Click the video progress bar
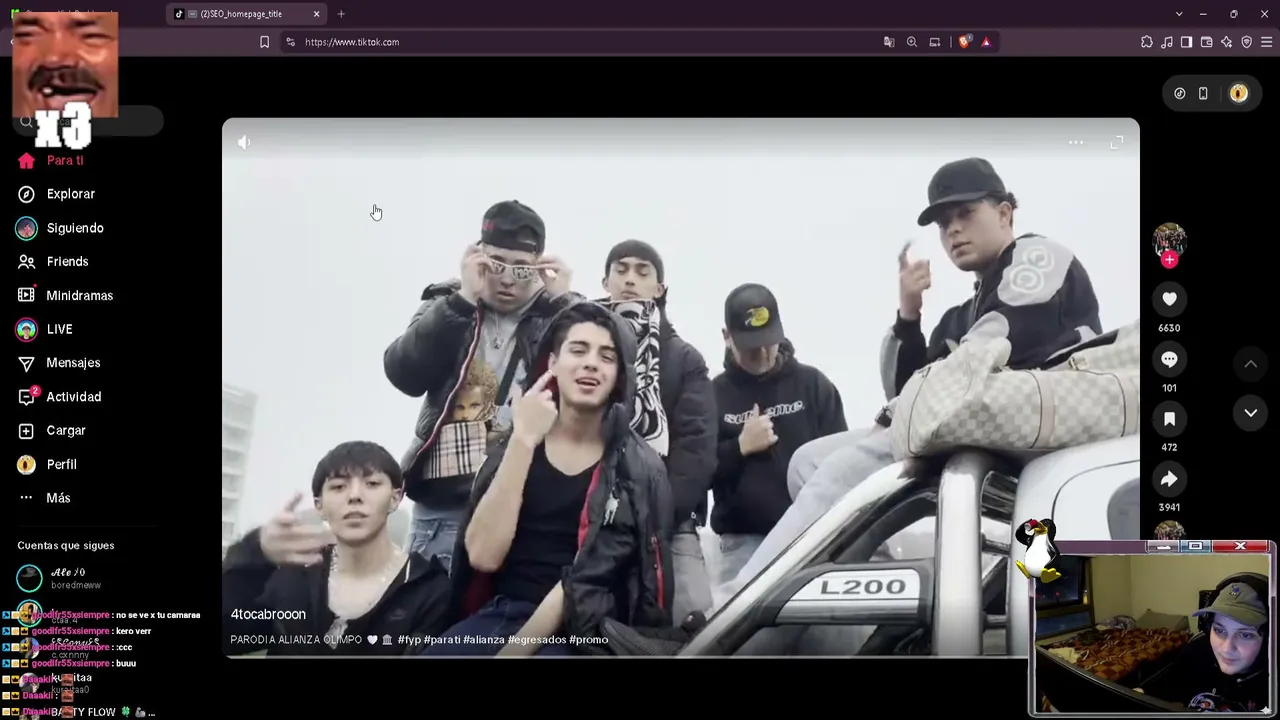1280x720 pixels. click(x=626, y=656)
